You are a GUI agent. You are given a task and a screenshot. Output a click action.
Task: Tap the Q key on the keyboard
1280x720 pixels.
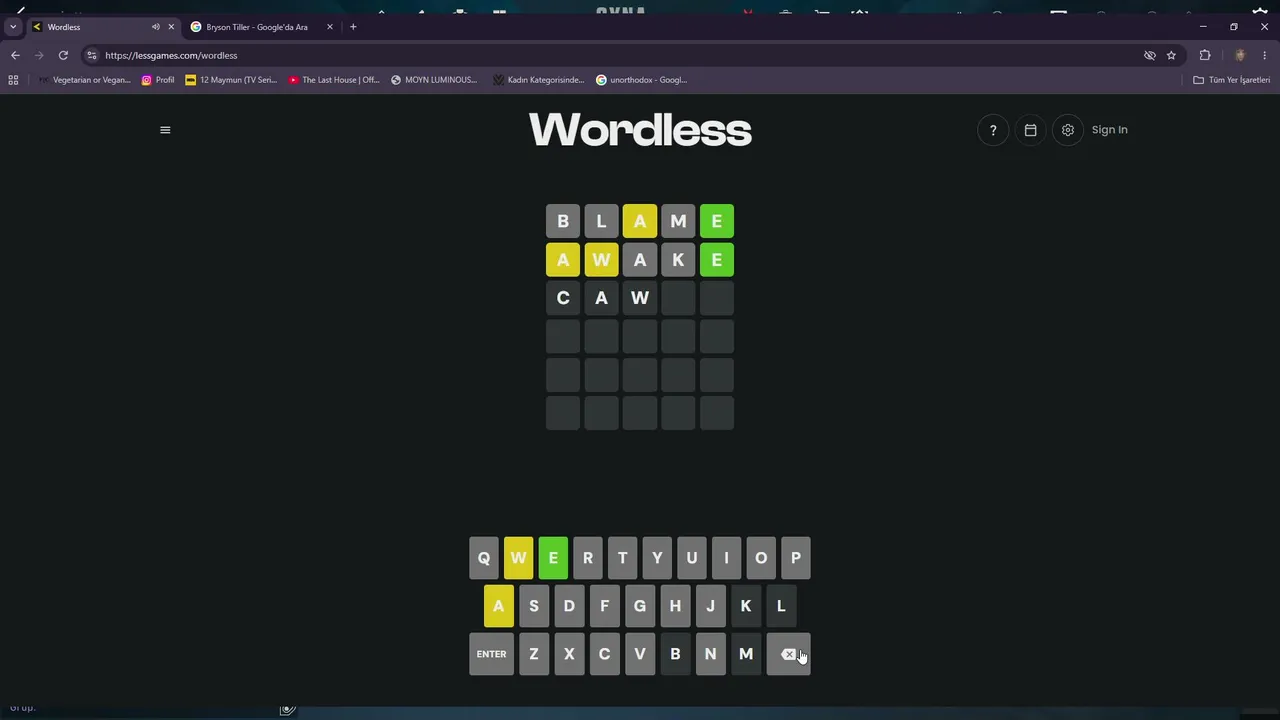point(484,558)
